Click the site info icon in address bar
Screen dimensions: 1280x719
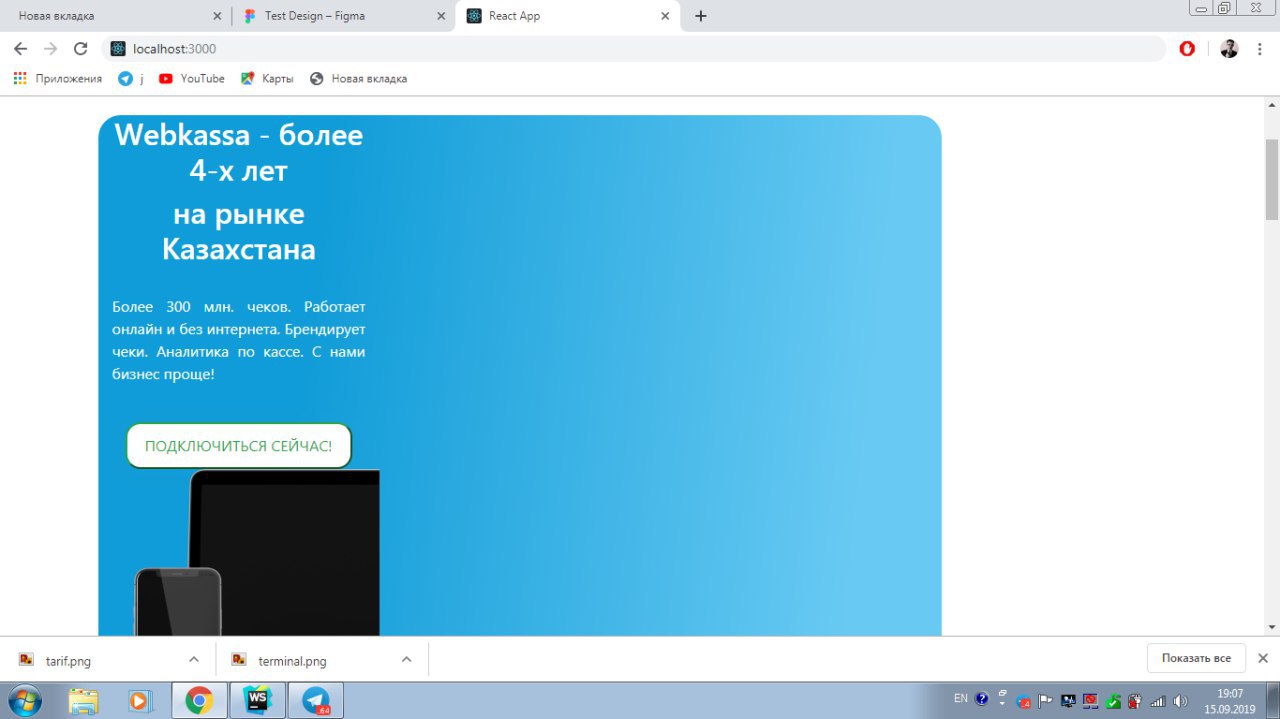(118, 48)
